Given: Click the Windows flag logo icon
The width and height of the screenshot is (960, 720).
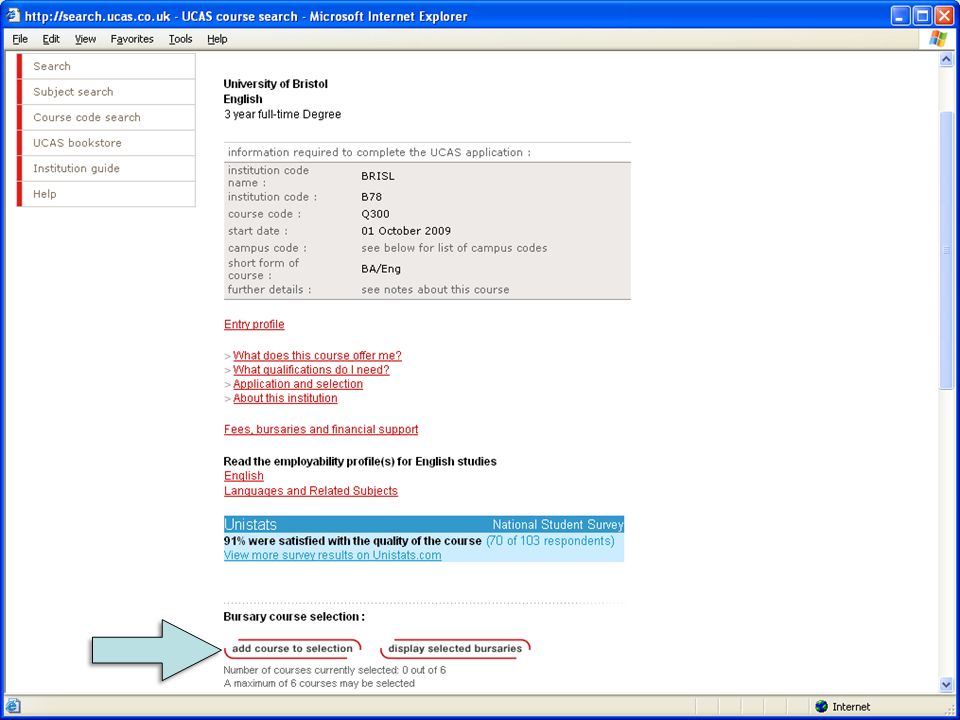Looking at the screenshot, I should tap(937, 39).
